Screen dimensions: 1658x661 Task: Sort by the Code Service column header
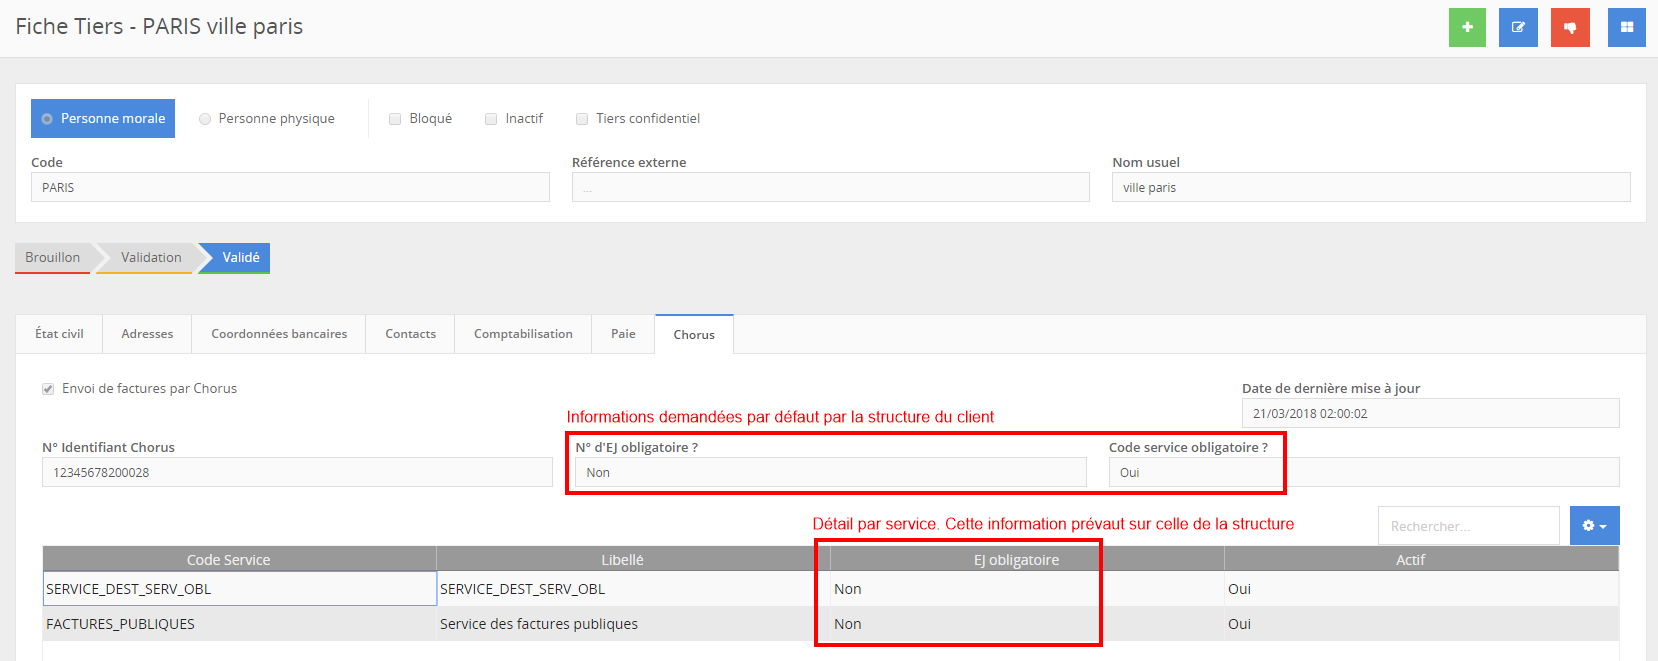click(x=229, y=559)
